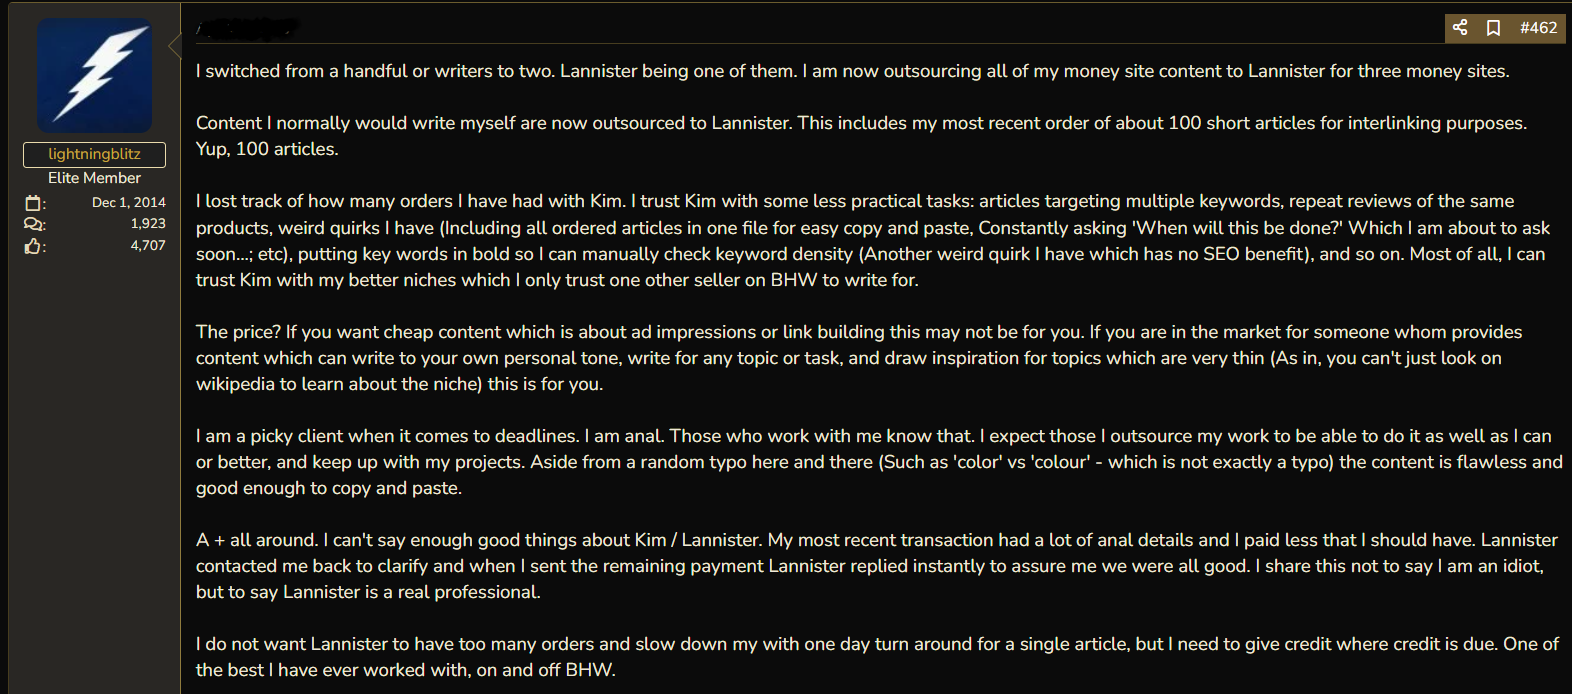
Task: Open the 1,923 messages count
Action: tap(148, 223)
